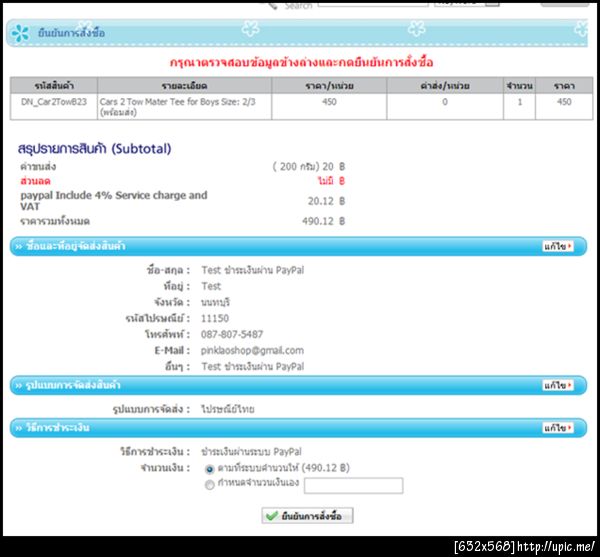
Task: Click the paypal service charge 20.12 B value
Action: point(326,201)
